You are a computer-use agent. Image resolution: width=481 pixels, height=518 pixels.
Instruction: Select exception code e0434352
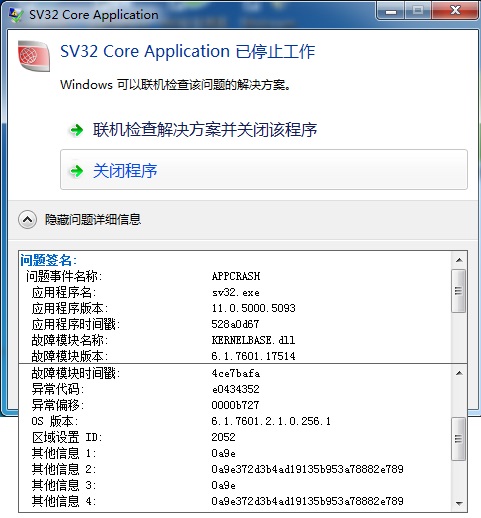pyautogui.click(x=235, y=389)
